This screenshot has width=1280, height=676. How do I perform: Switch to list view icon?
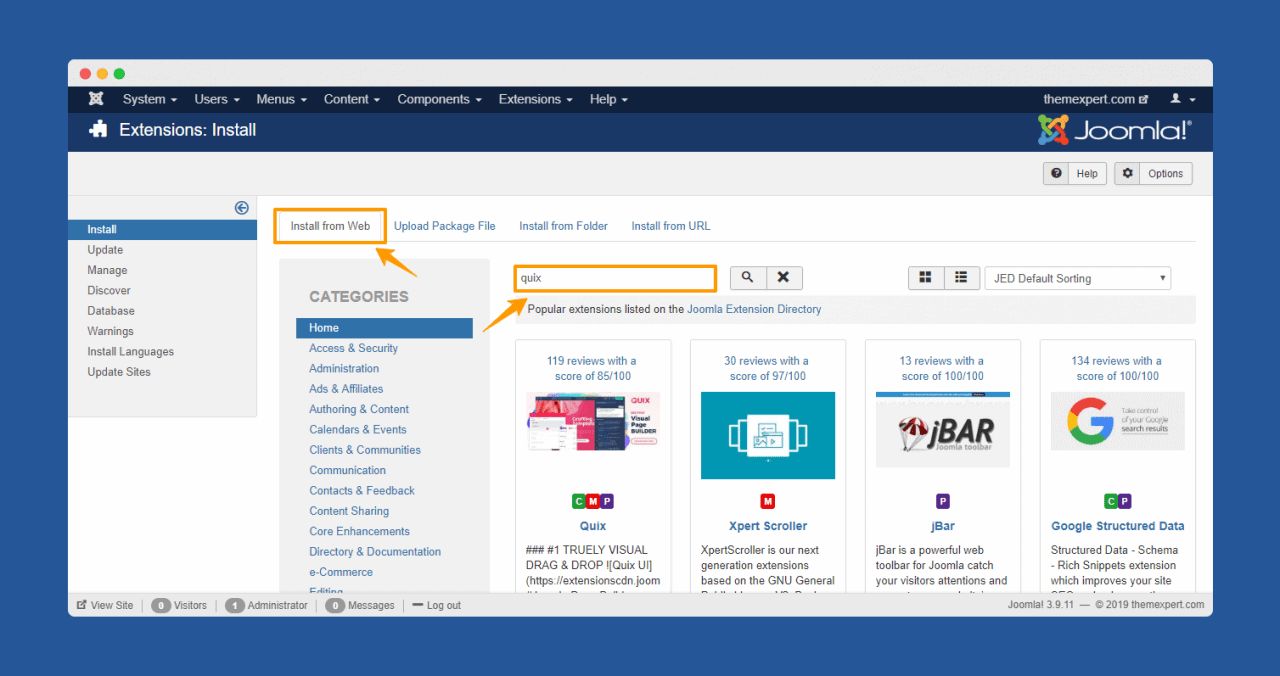click(961, 278)
